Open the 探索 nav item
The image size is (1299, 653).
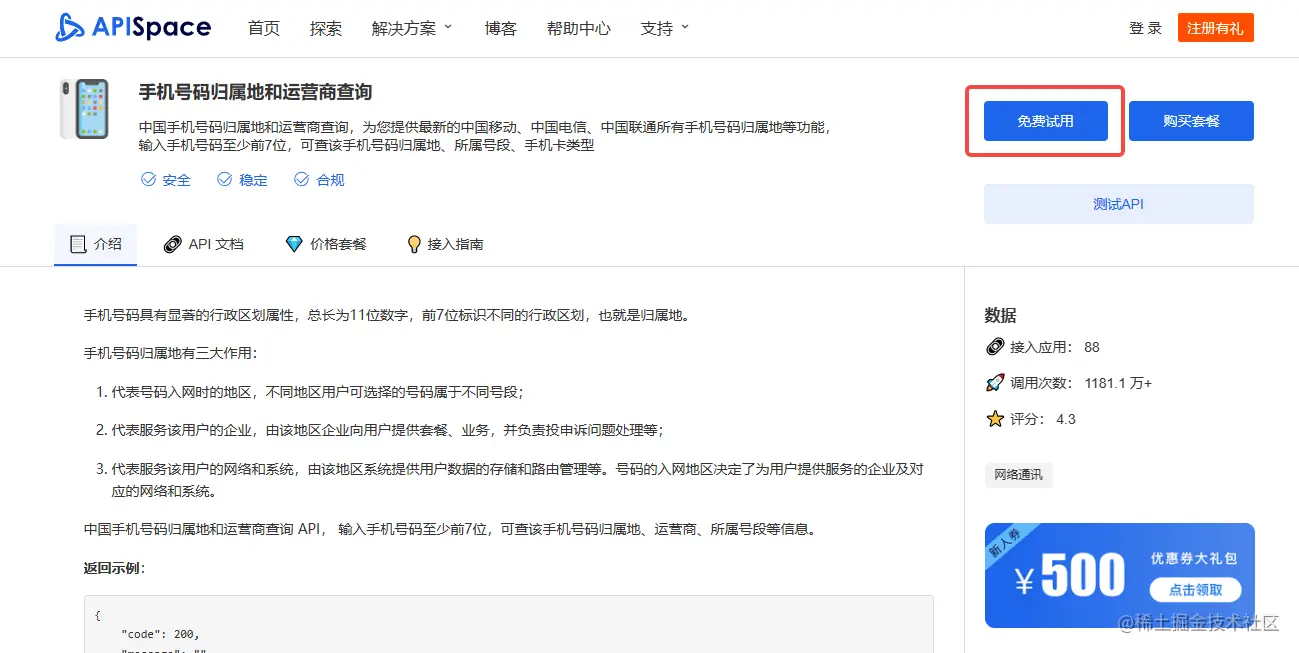click(326, 28)
